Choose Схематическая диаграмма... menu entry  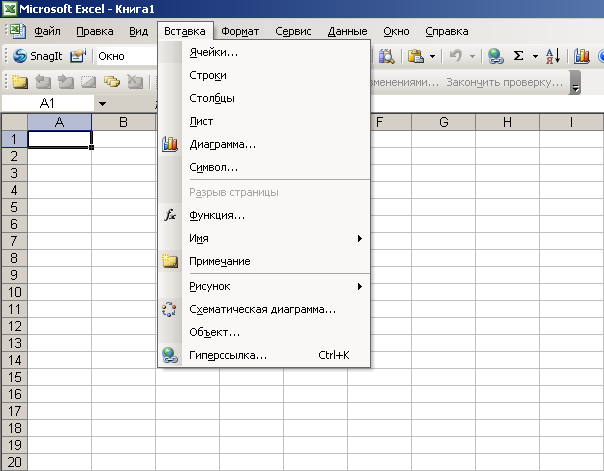(x=264, y=309)
